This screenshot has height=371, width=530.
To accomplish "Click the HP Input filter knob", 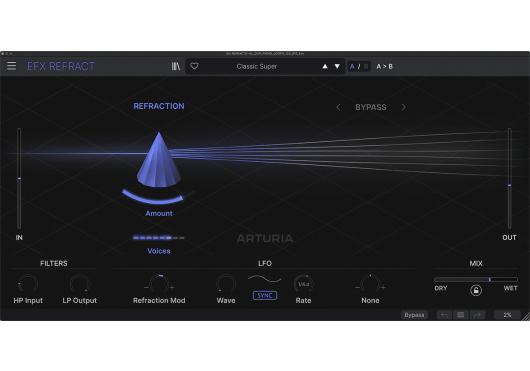I will (28, 284).
